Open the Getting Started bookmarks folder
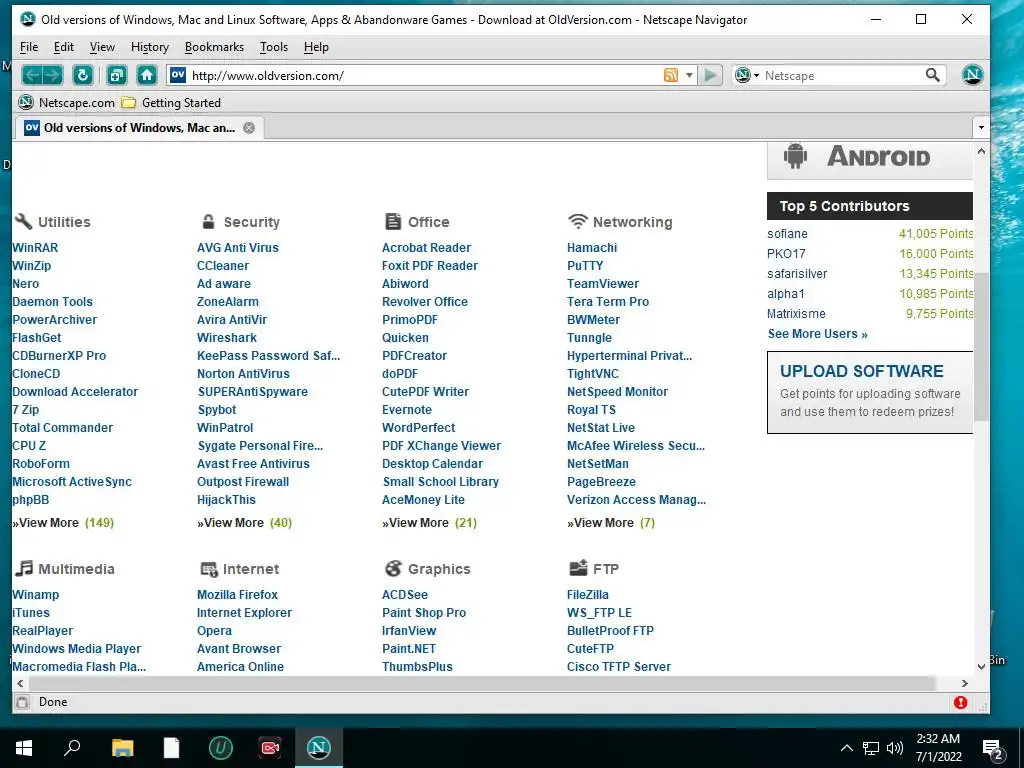1024x768 pixels. click(172, 103)
